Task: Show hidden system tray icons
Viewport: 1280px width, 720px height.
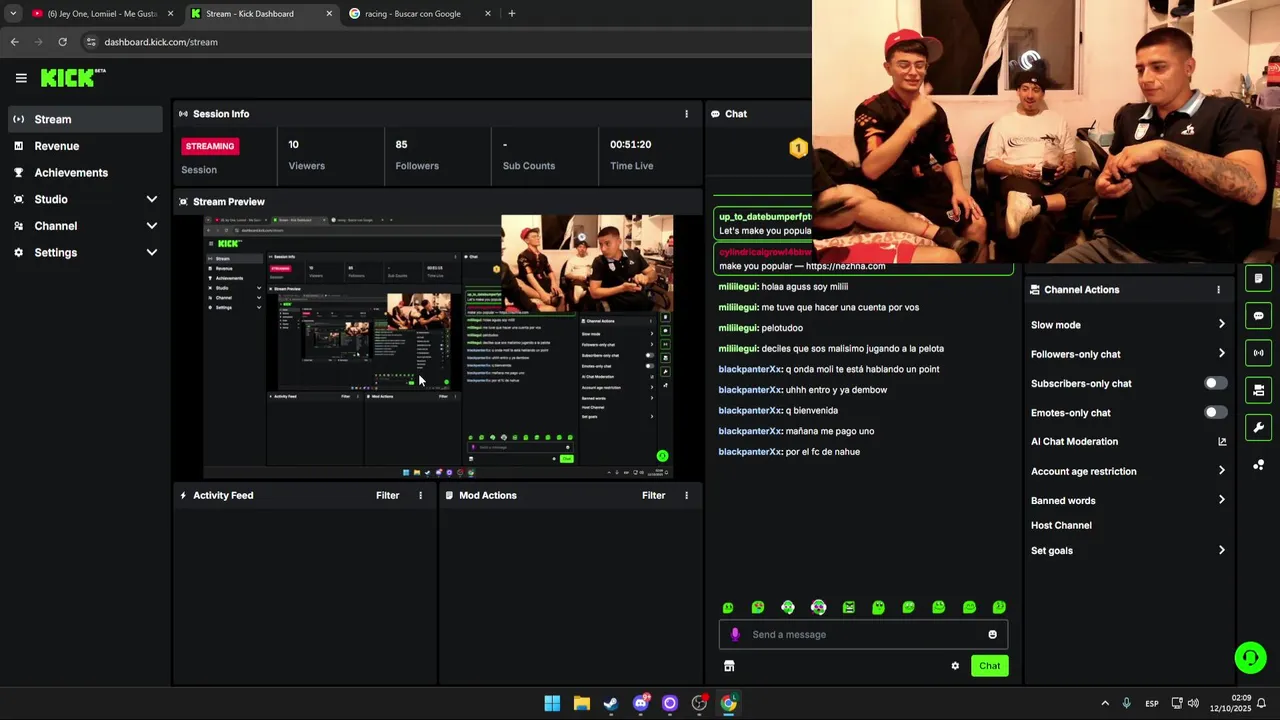Action: point(1105,703)
